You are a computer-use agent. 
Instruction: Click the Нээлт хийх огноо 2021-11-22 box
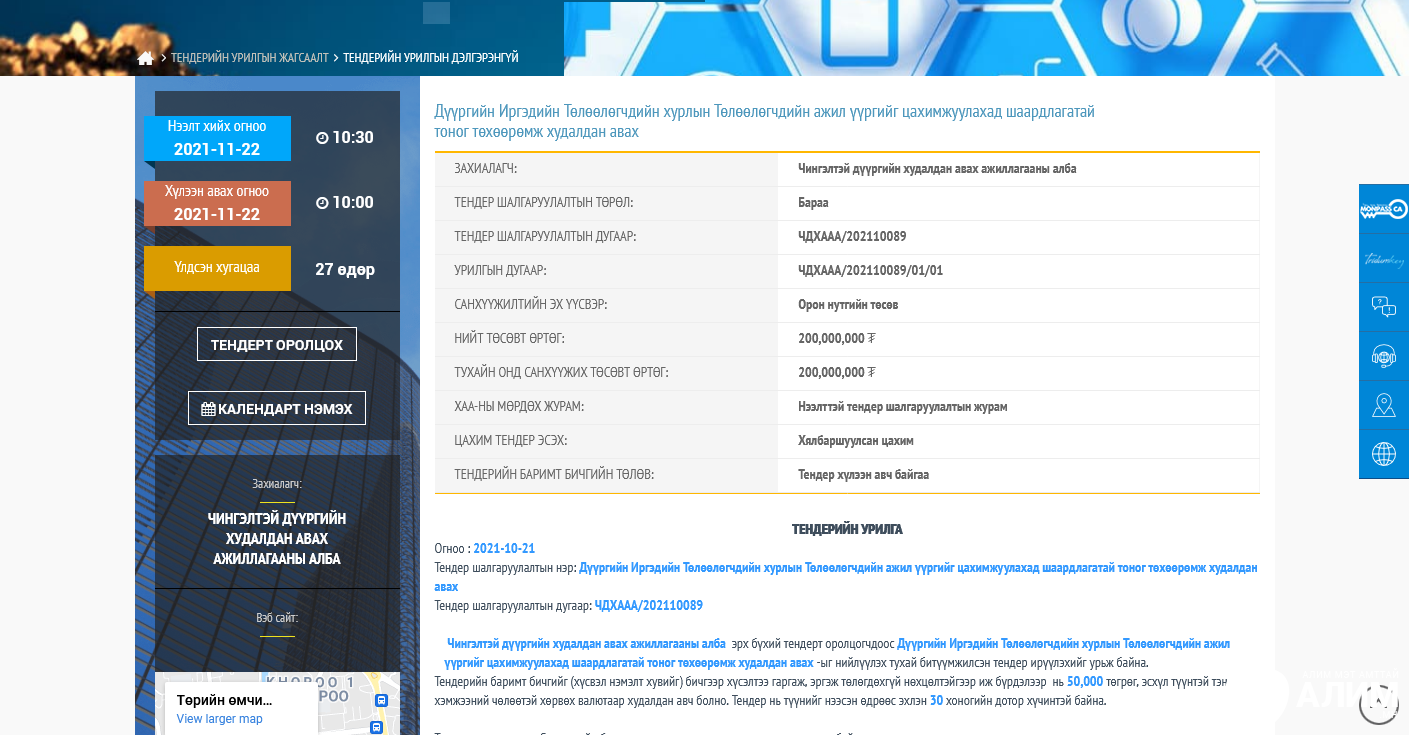(217, 138)
